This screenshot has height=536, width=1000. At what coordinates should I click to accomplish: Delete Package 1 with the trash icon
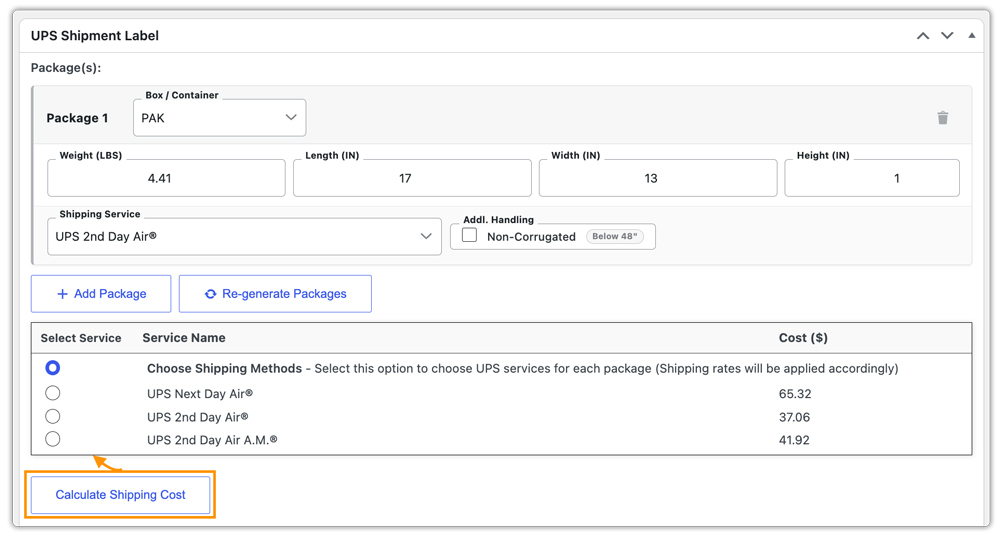[943, 118]
